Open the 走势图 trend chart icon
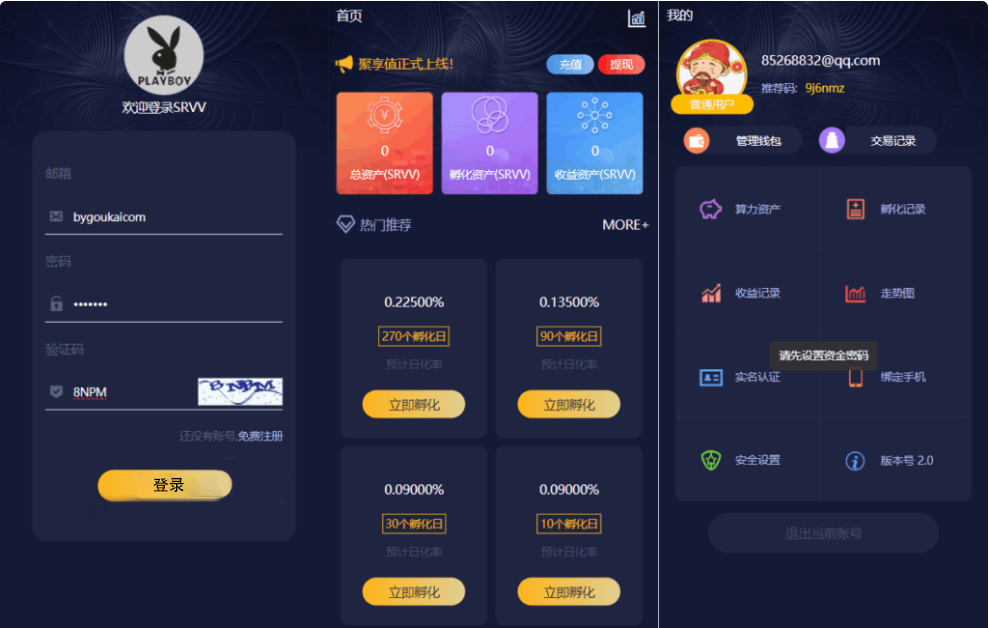 coord(855,293)
